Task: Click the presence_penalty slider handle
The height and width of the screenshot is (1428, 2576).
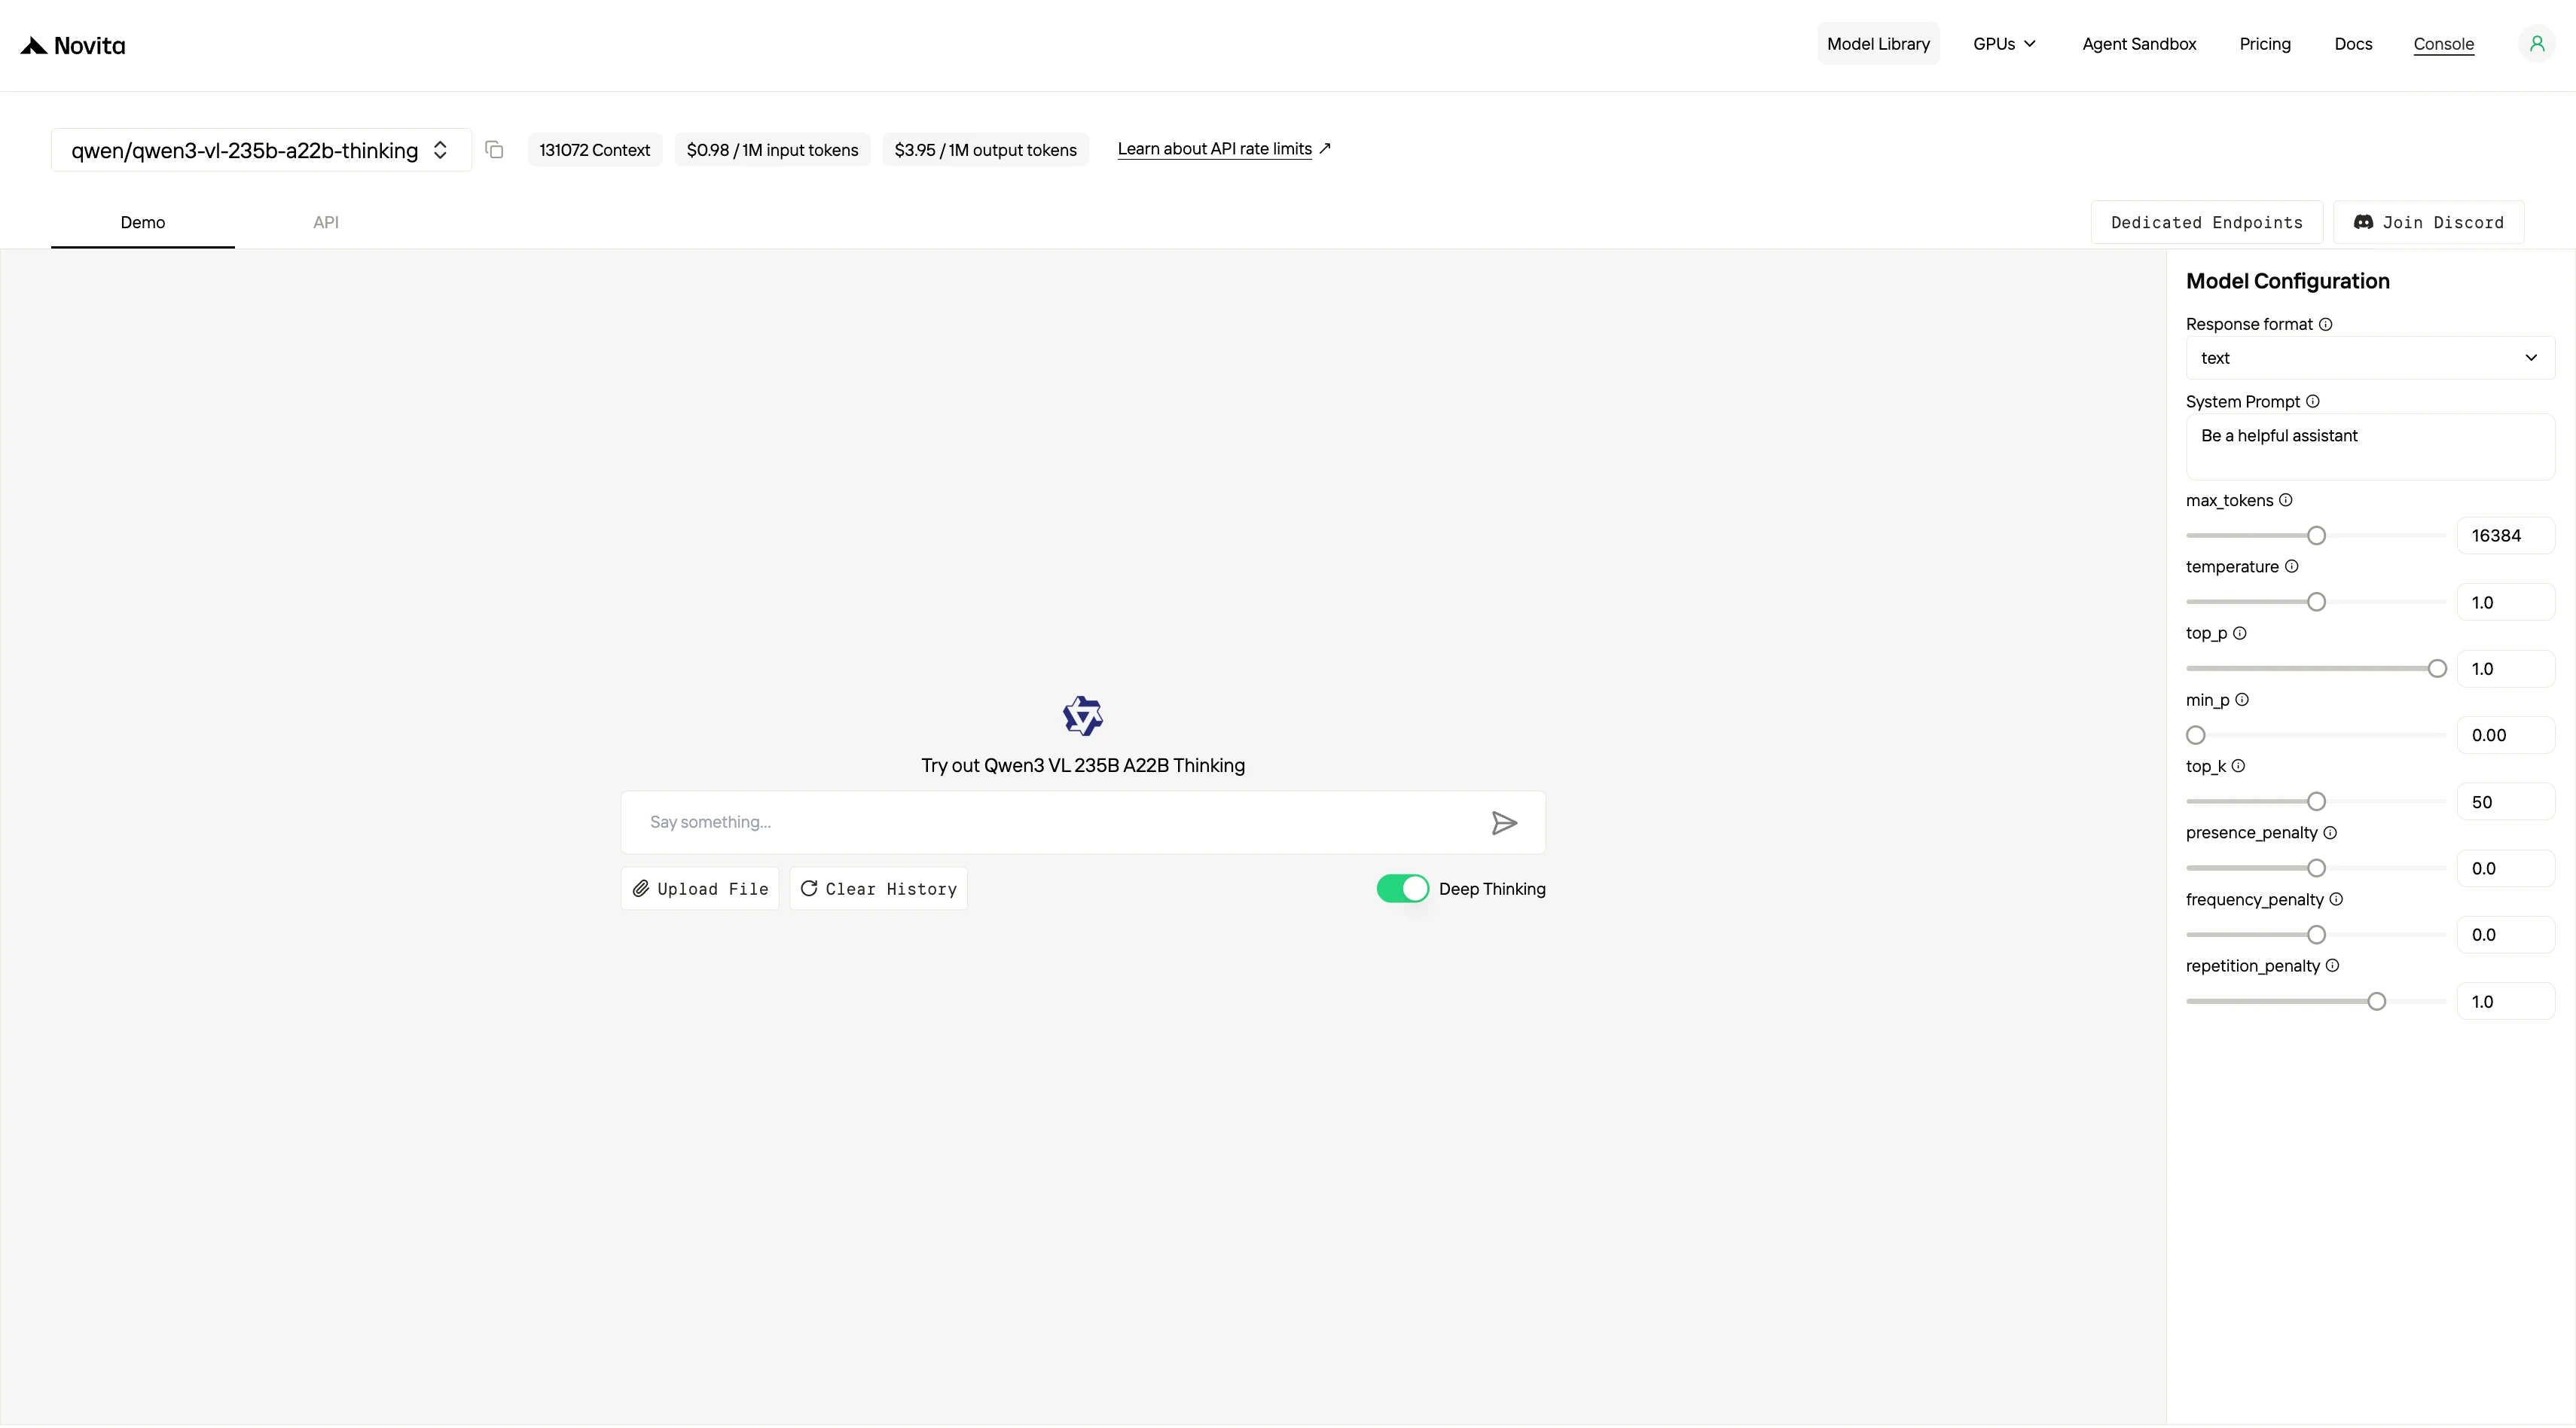Action: [x=2316, y=868]
